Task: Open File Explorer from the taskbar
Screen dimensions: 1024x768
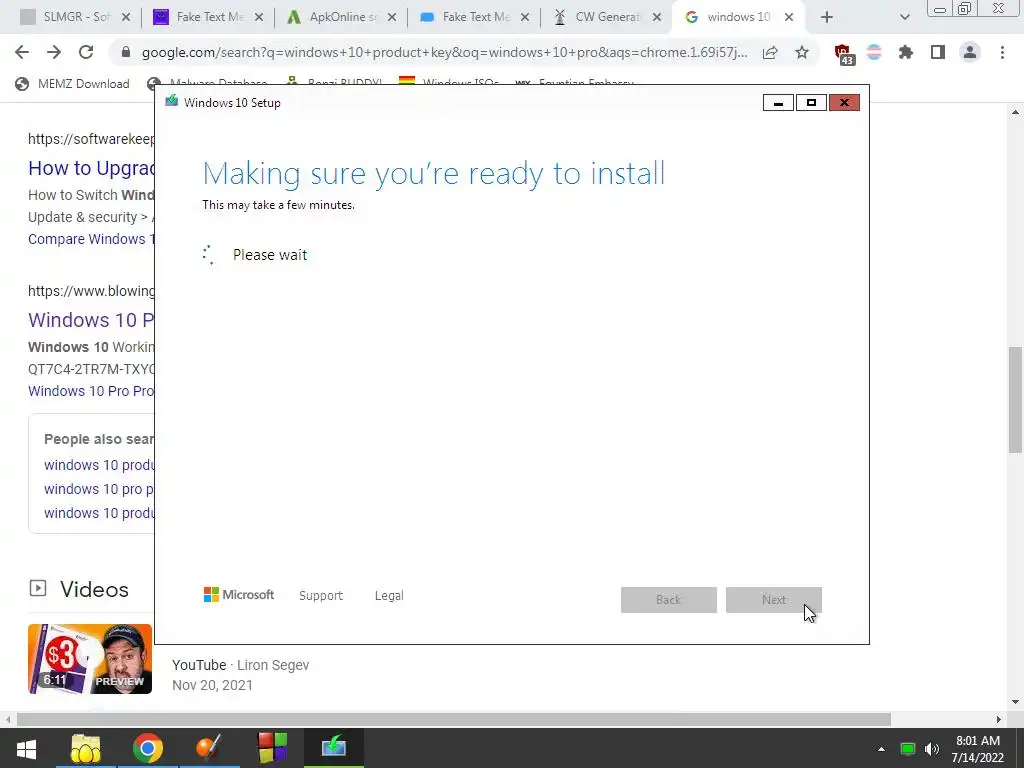Action: pos(86,748)
